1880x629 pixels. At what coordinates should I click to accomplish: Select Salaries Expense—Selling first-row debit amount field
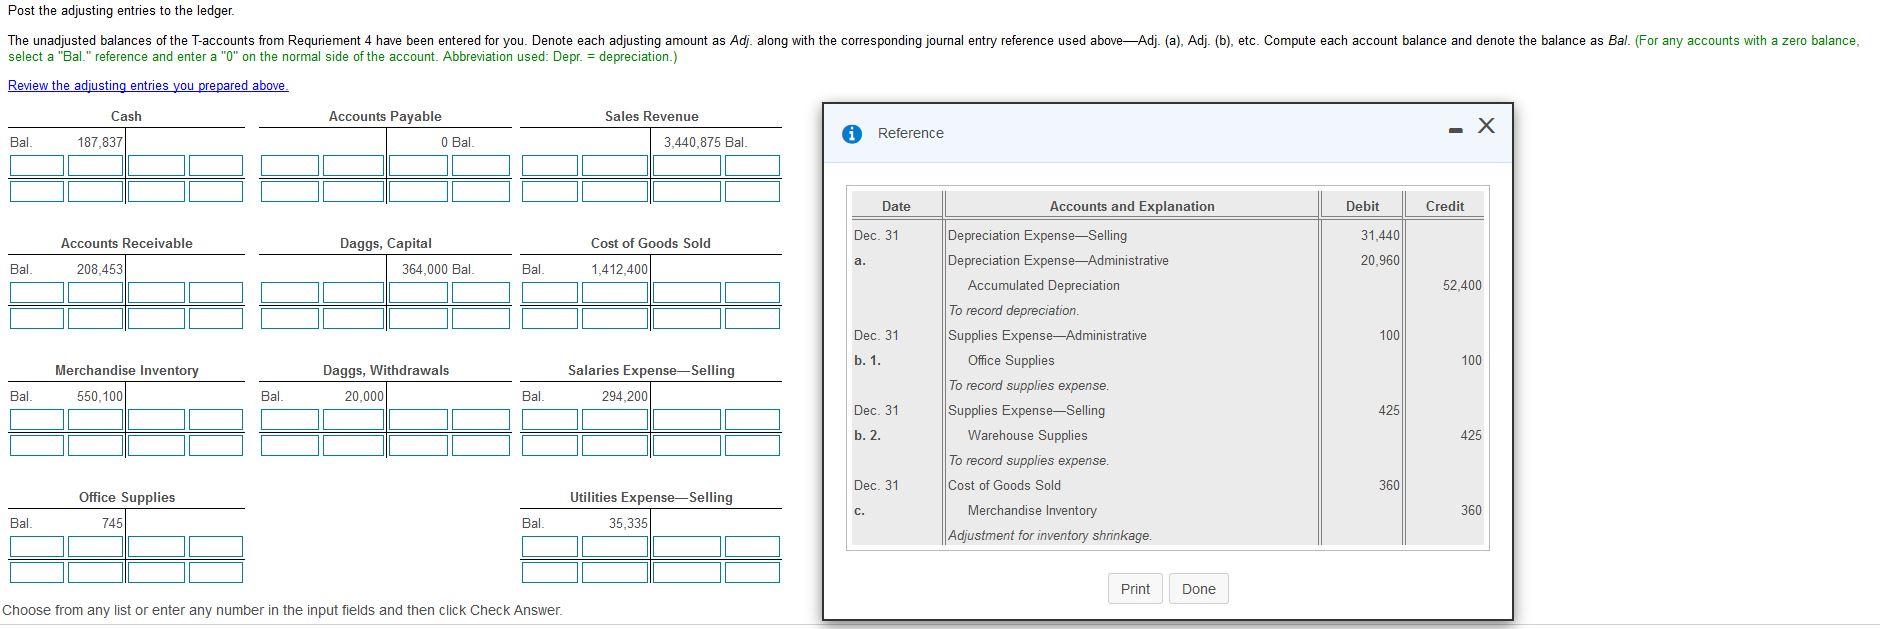coord(615,420)
